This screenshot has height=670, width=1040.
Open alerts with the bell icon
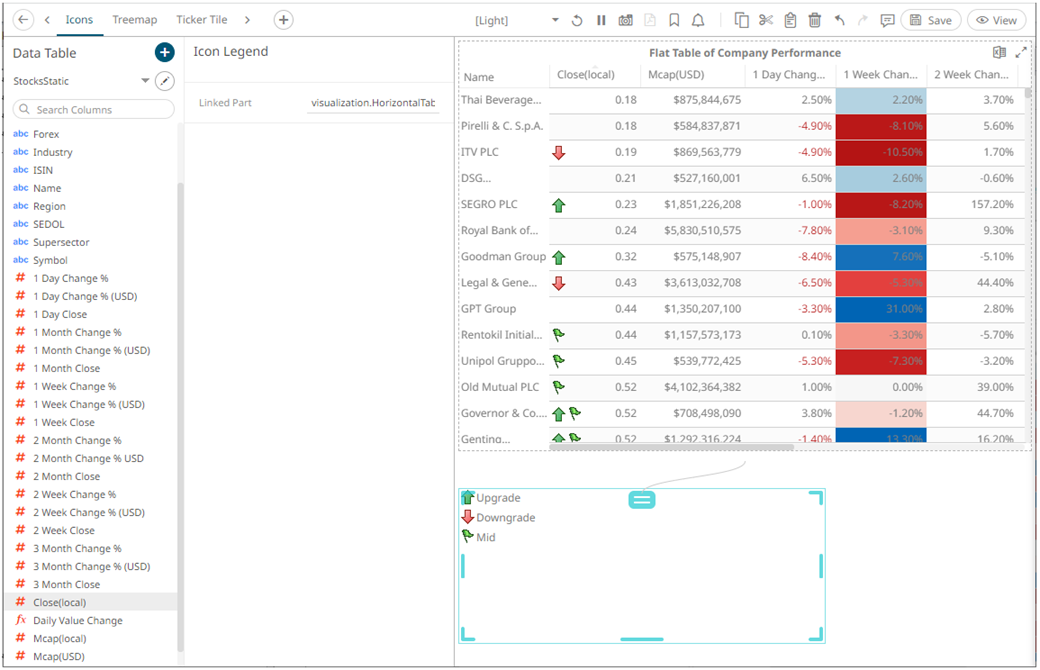coord(698,20)
